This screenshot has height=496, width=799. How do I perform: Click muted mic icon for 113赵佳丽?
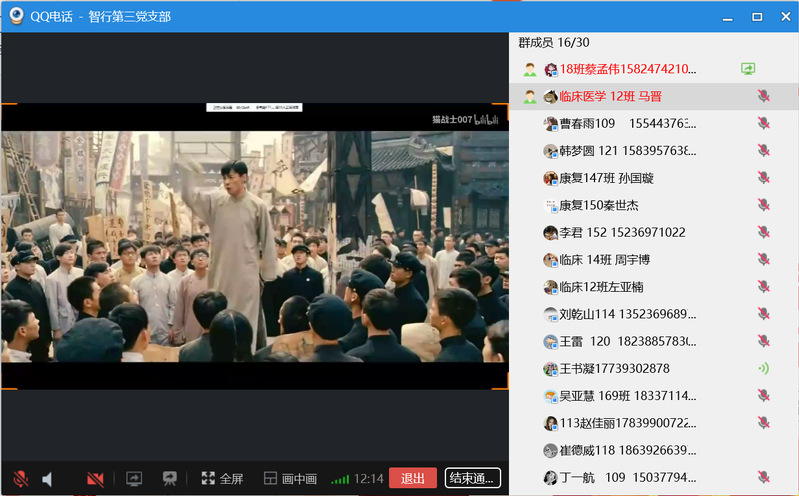click(763, 423)
